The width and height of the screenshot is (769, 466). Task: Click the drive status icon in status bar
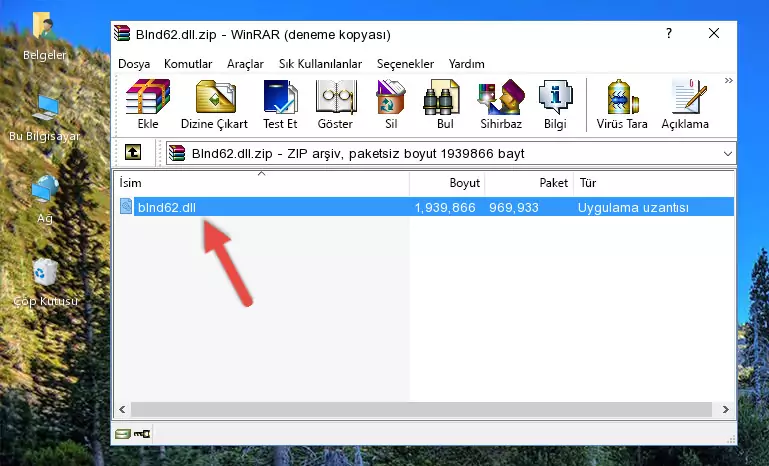pyautogui.click(x=123, y=434)
